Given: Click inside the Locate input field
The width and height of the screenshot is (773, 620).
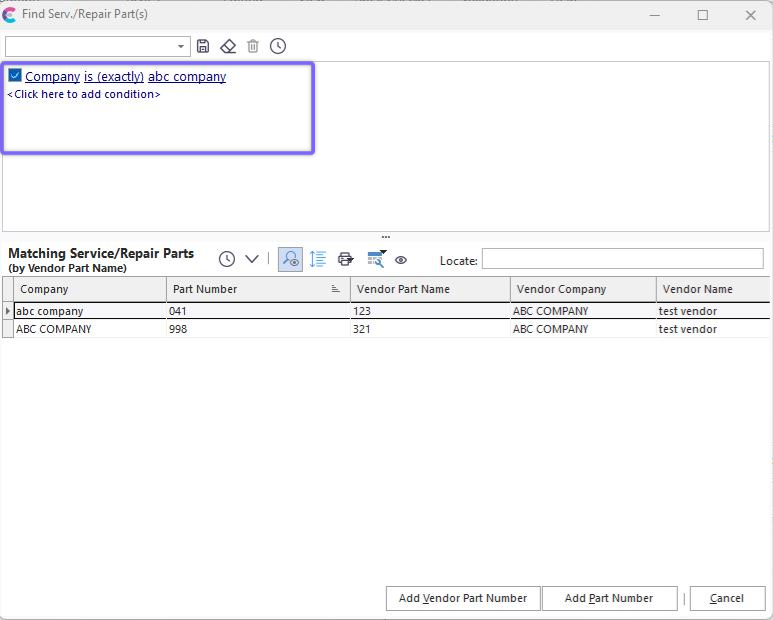Looking at the screenshot, I should [622, 260].
